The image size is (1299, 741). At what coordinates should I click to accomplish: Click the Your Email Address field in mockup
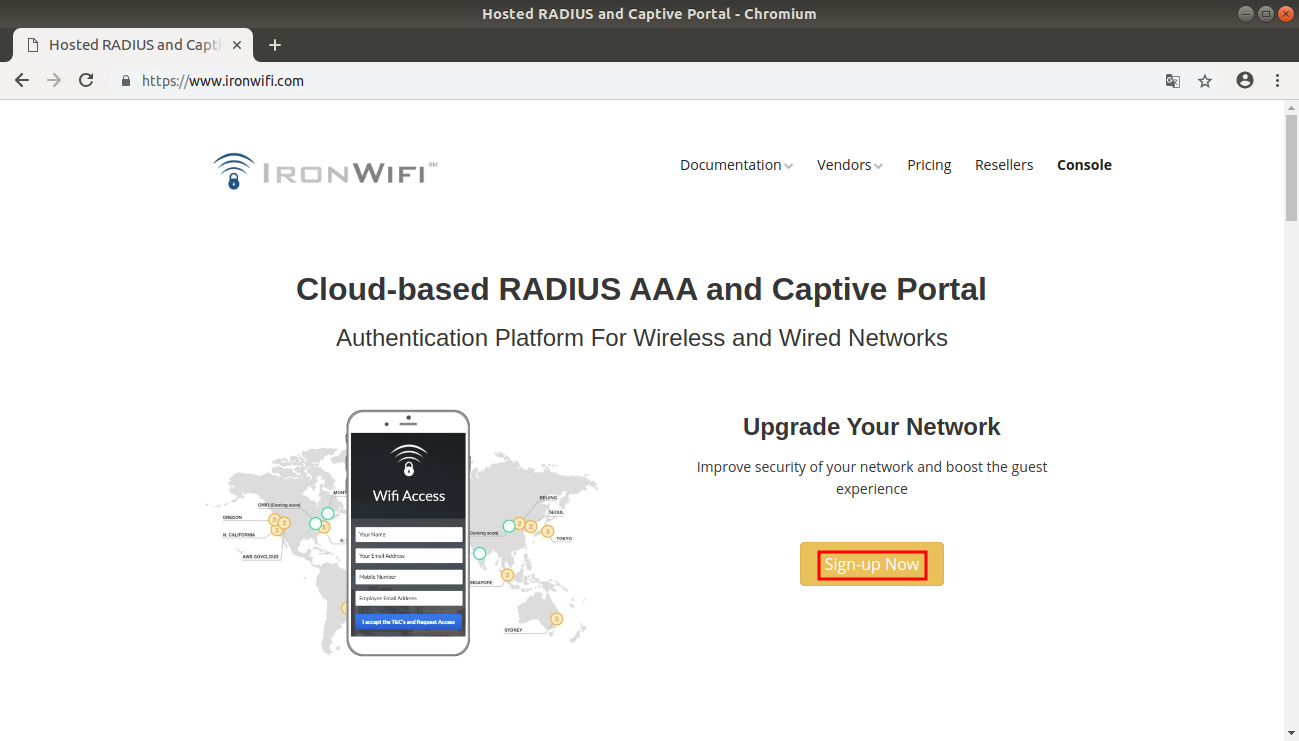409,556
